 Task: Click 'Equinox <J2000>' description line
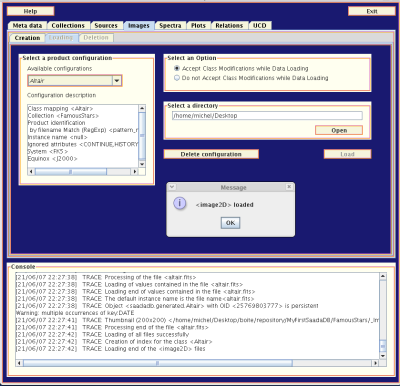[x=52, y=159]
